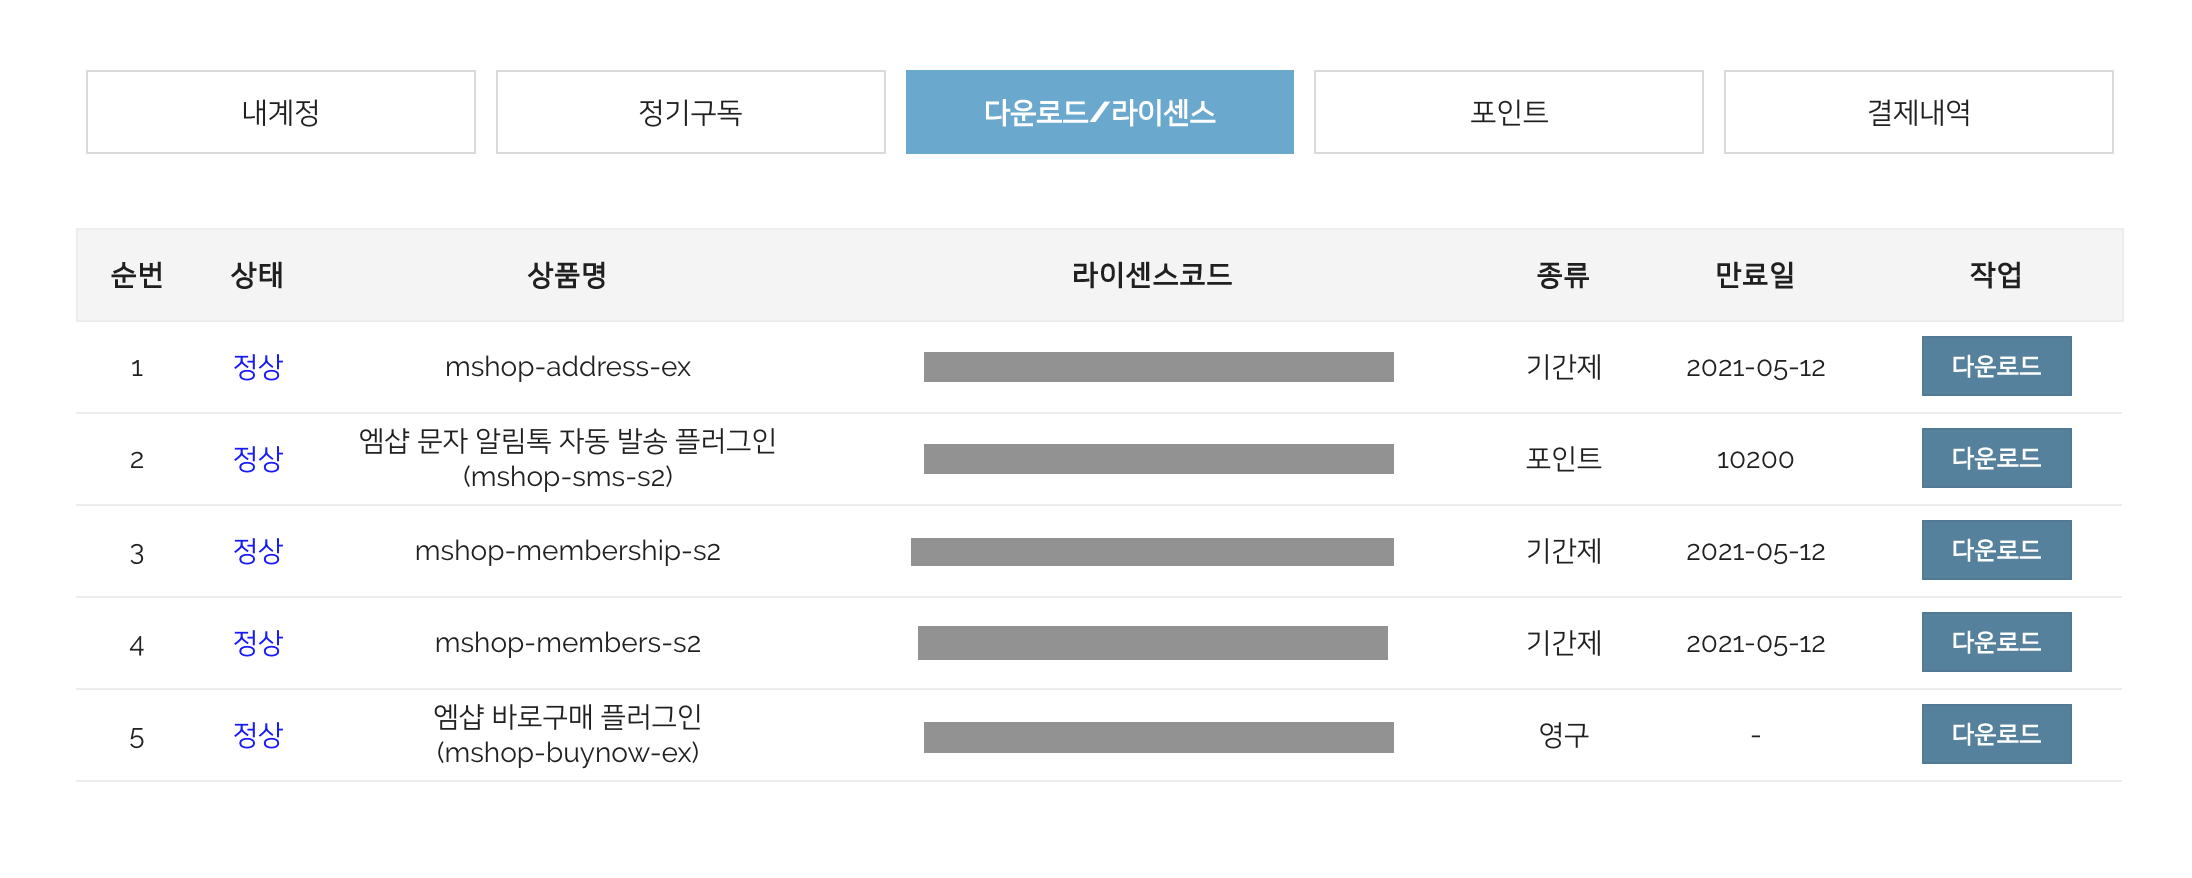Click the 정상 link in row 5
The image size is (2192, 878).
tap(258, 735)
